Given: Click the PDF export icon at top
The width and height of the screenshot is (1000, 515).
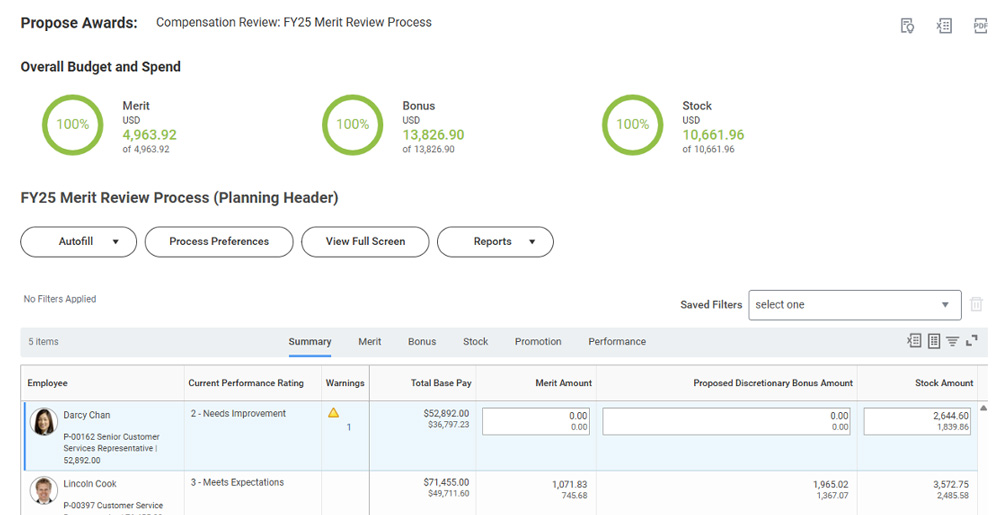Looking at the screenshot, I should pyautogui.click(x=980, y=26).
